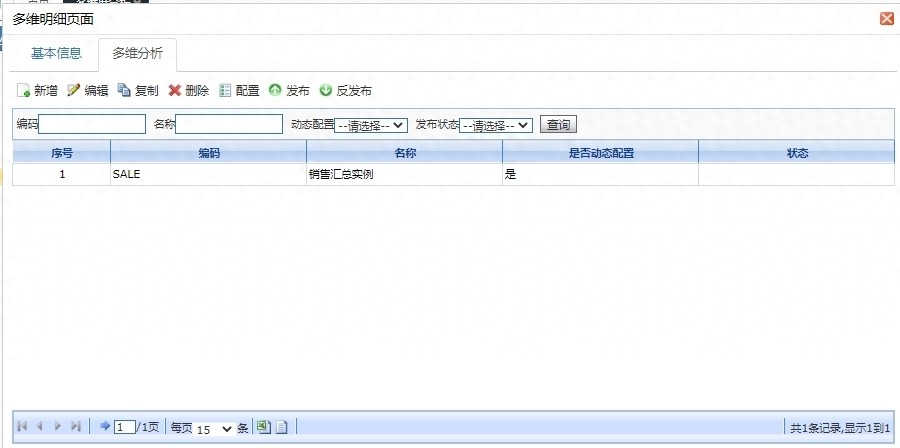This screenshot has width=900, height=448.
Task: Close the 多维明细页面 dialog
Action: pos(887,19)
